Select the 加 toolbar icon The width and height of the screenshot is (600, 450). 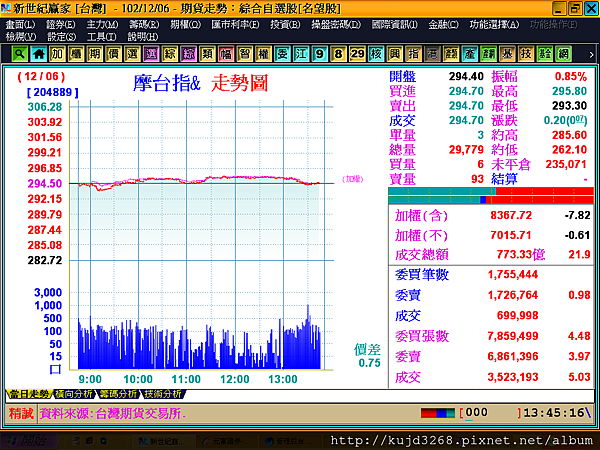(57, 54)
